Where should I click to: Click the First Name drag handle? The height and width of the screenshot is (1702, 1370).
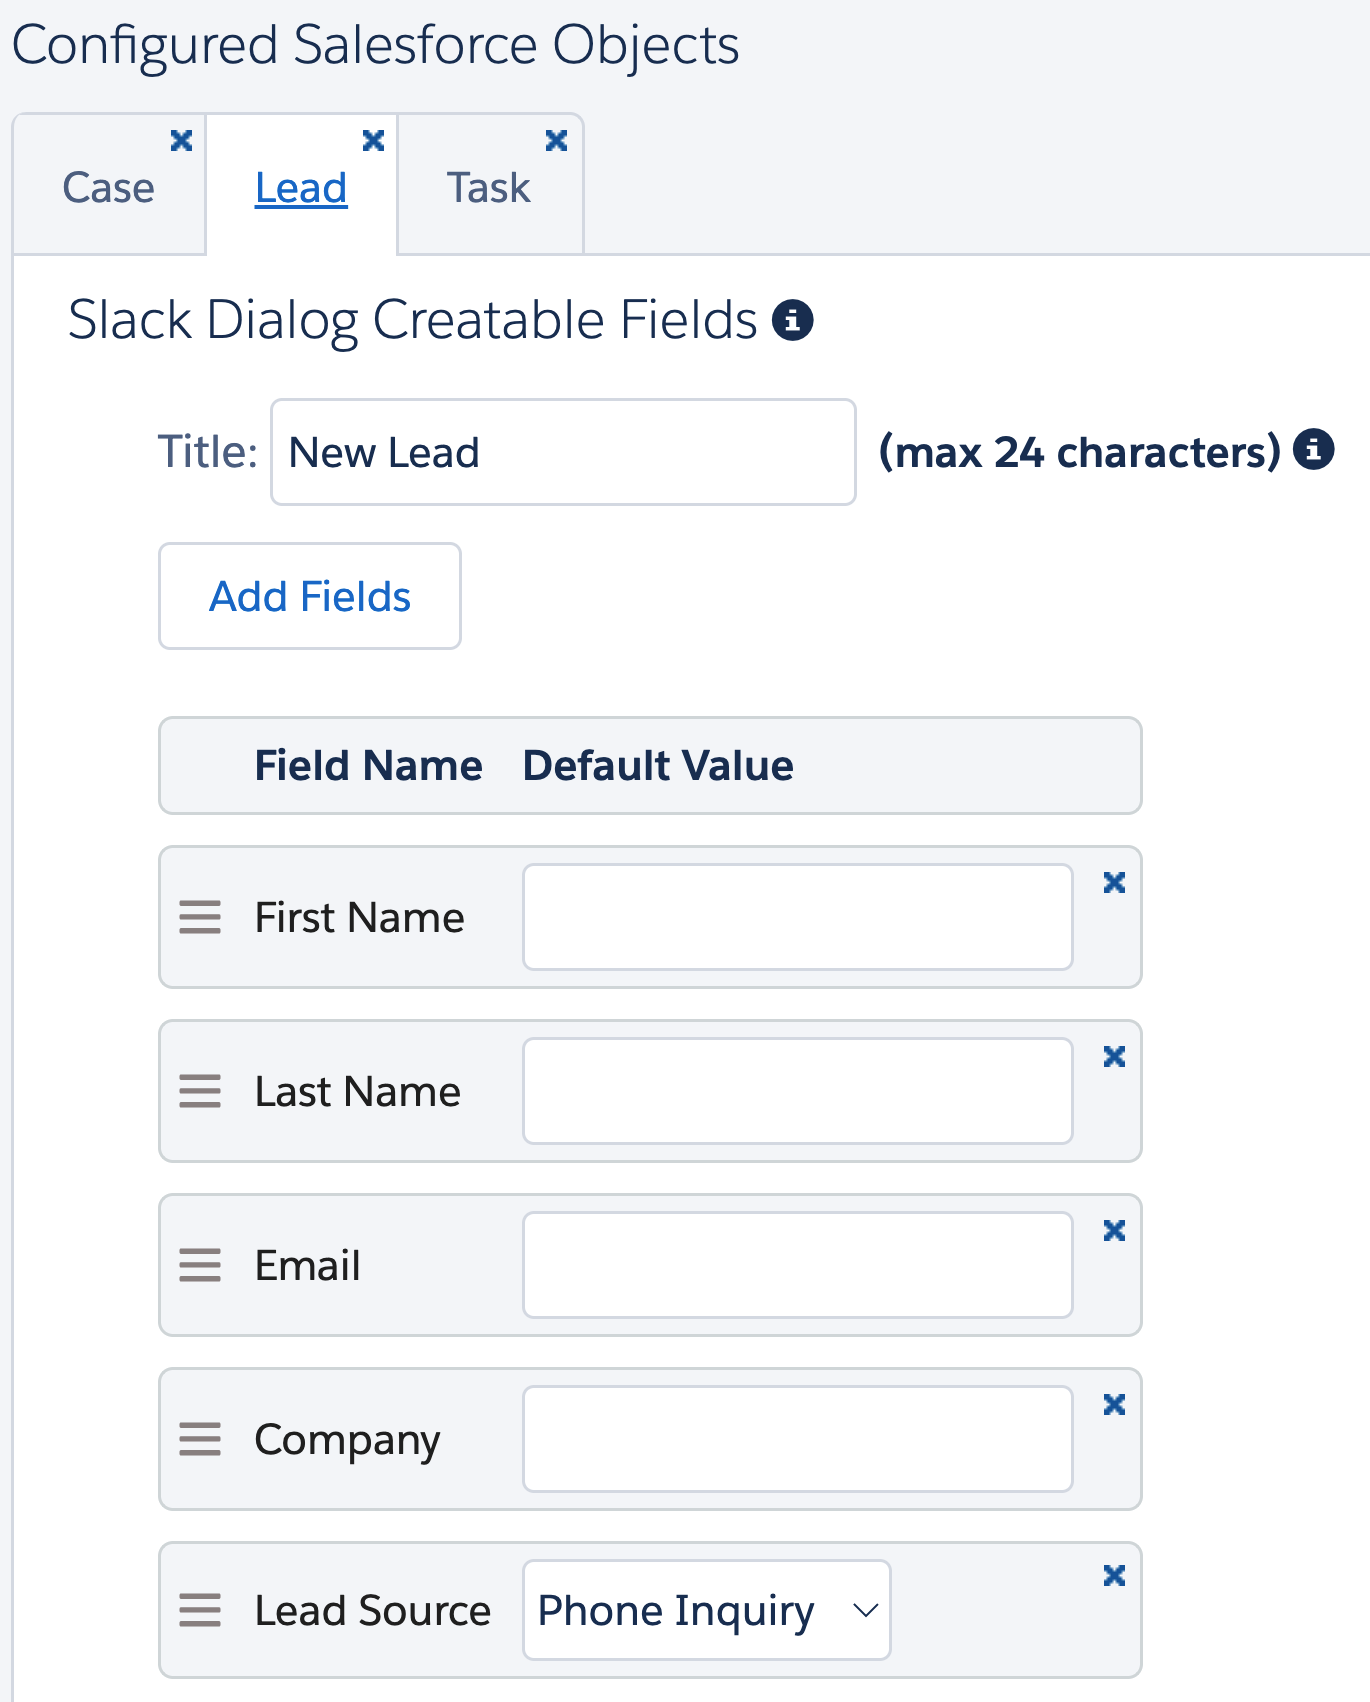click(x=200, y=917)
